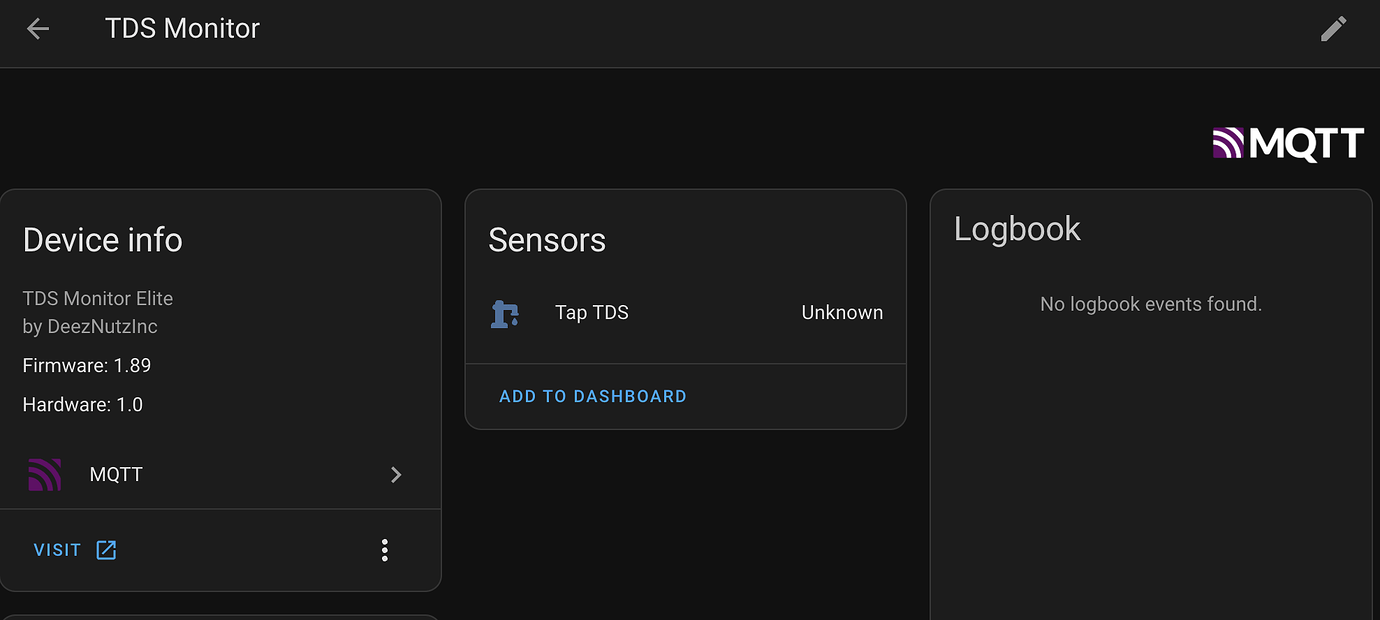Click ADD TO DASHBOARD
Image resolution: width=1380 pixels, height=620 pixels.
[x=592, y=396]
